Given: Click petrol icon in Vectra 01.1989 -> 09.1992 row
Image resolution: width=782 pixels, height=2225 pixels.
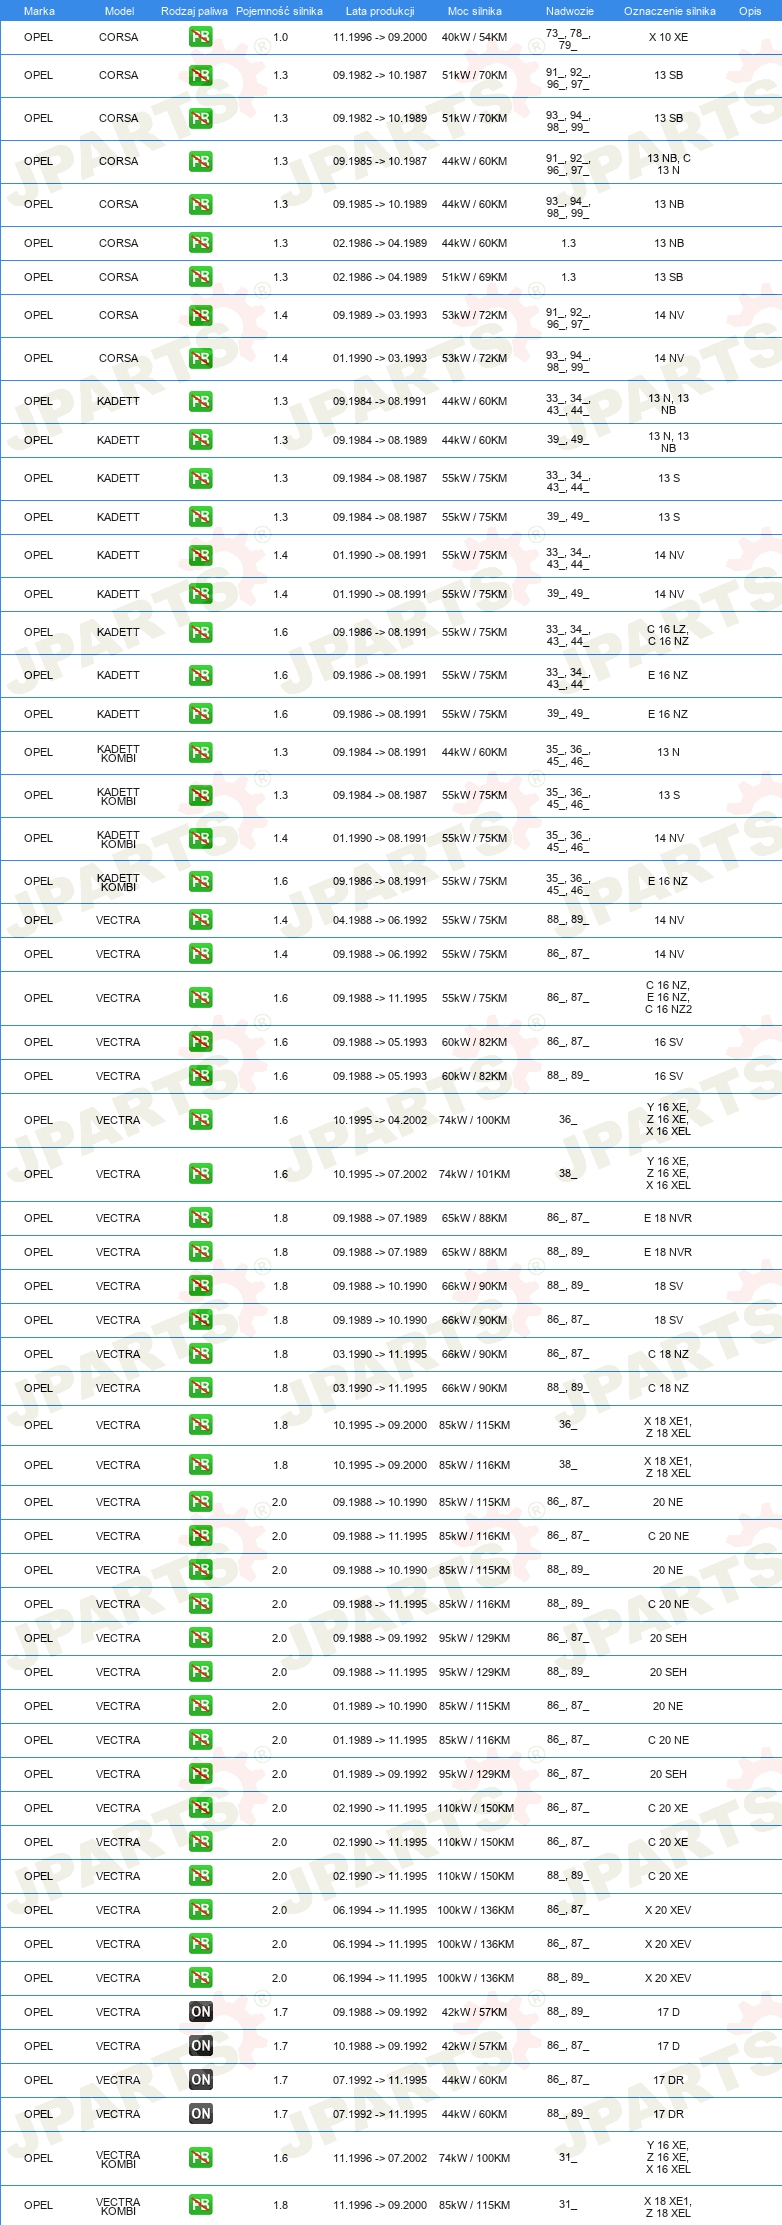Looking at the screenshot, I should click(x=201, y=1774).
